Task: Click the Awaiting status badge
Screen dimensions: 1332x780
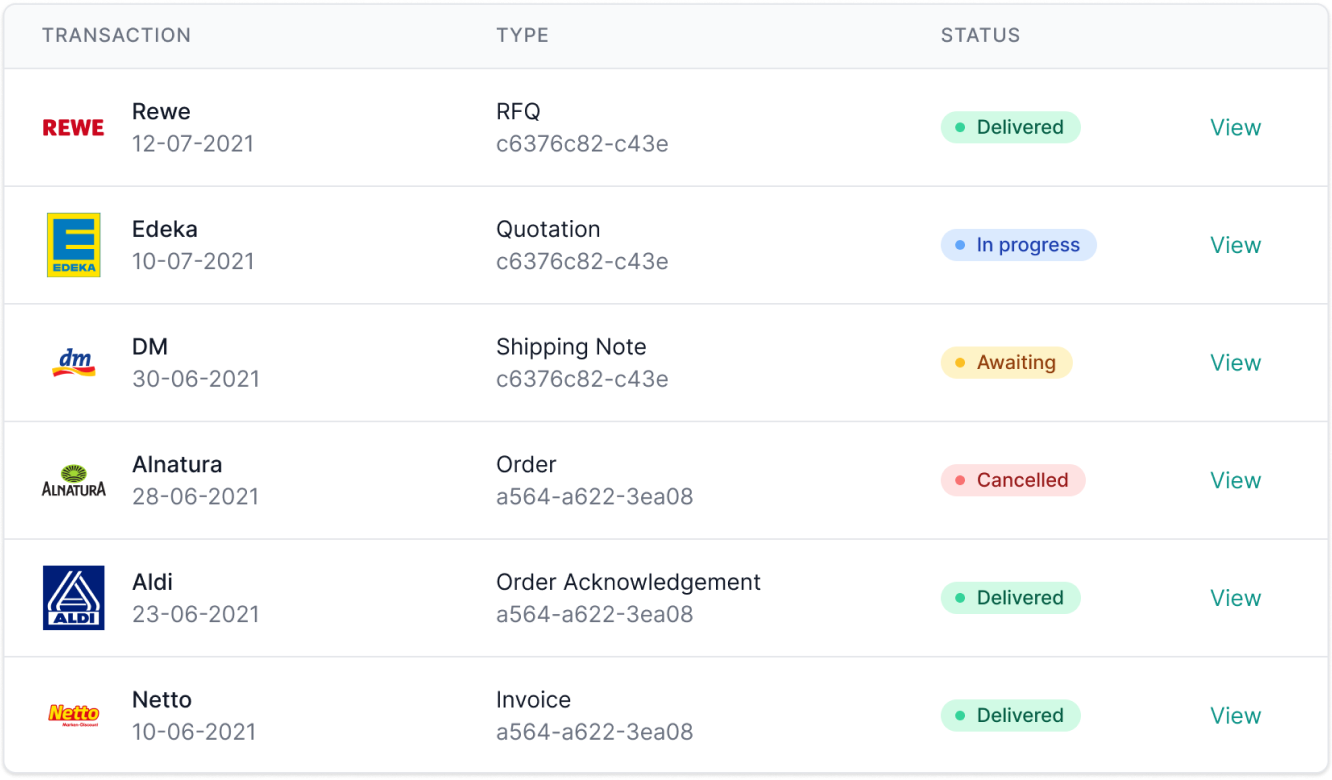Action: pyautogui.click(x=1006, y=363)
